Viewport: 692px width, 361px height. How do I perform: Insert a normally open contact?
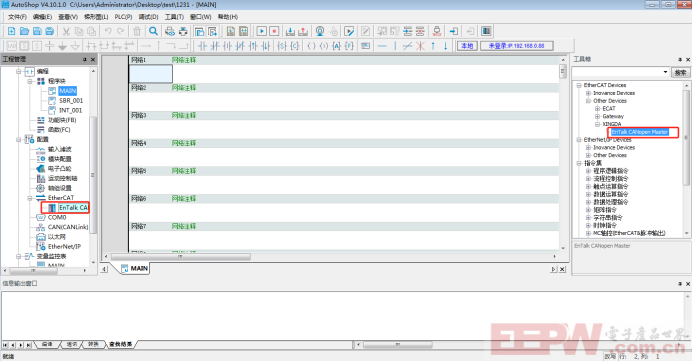[x=202, y=46]
